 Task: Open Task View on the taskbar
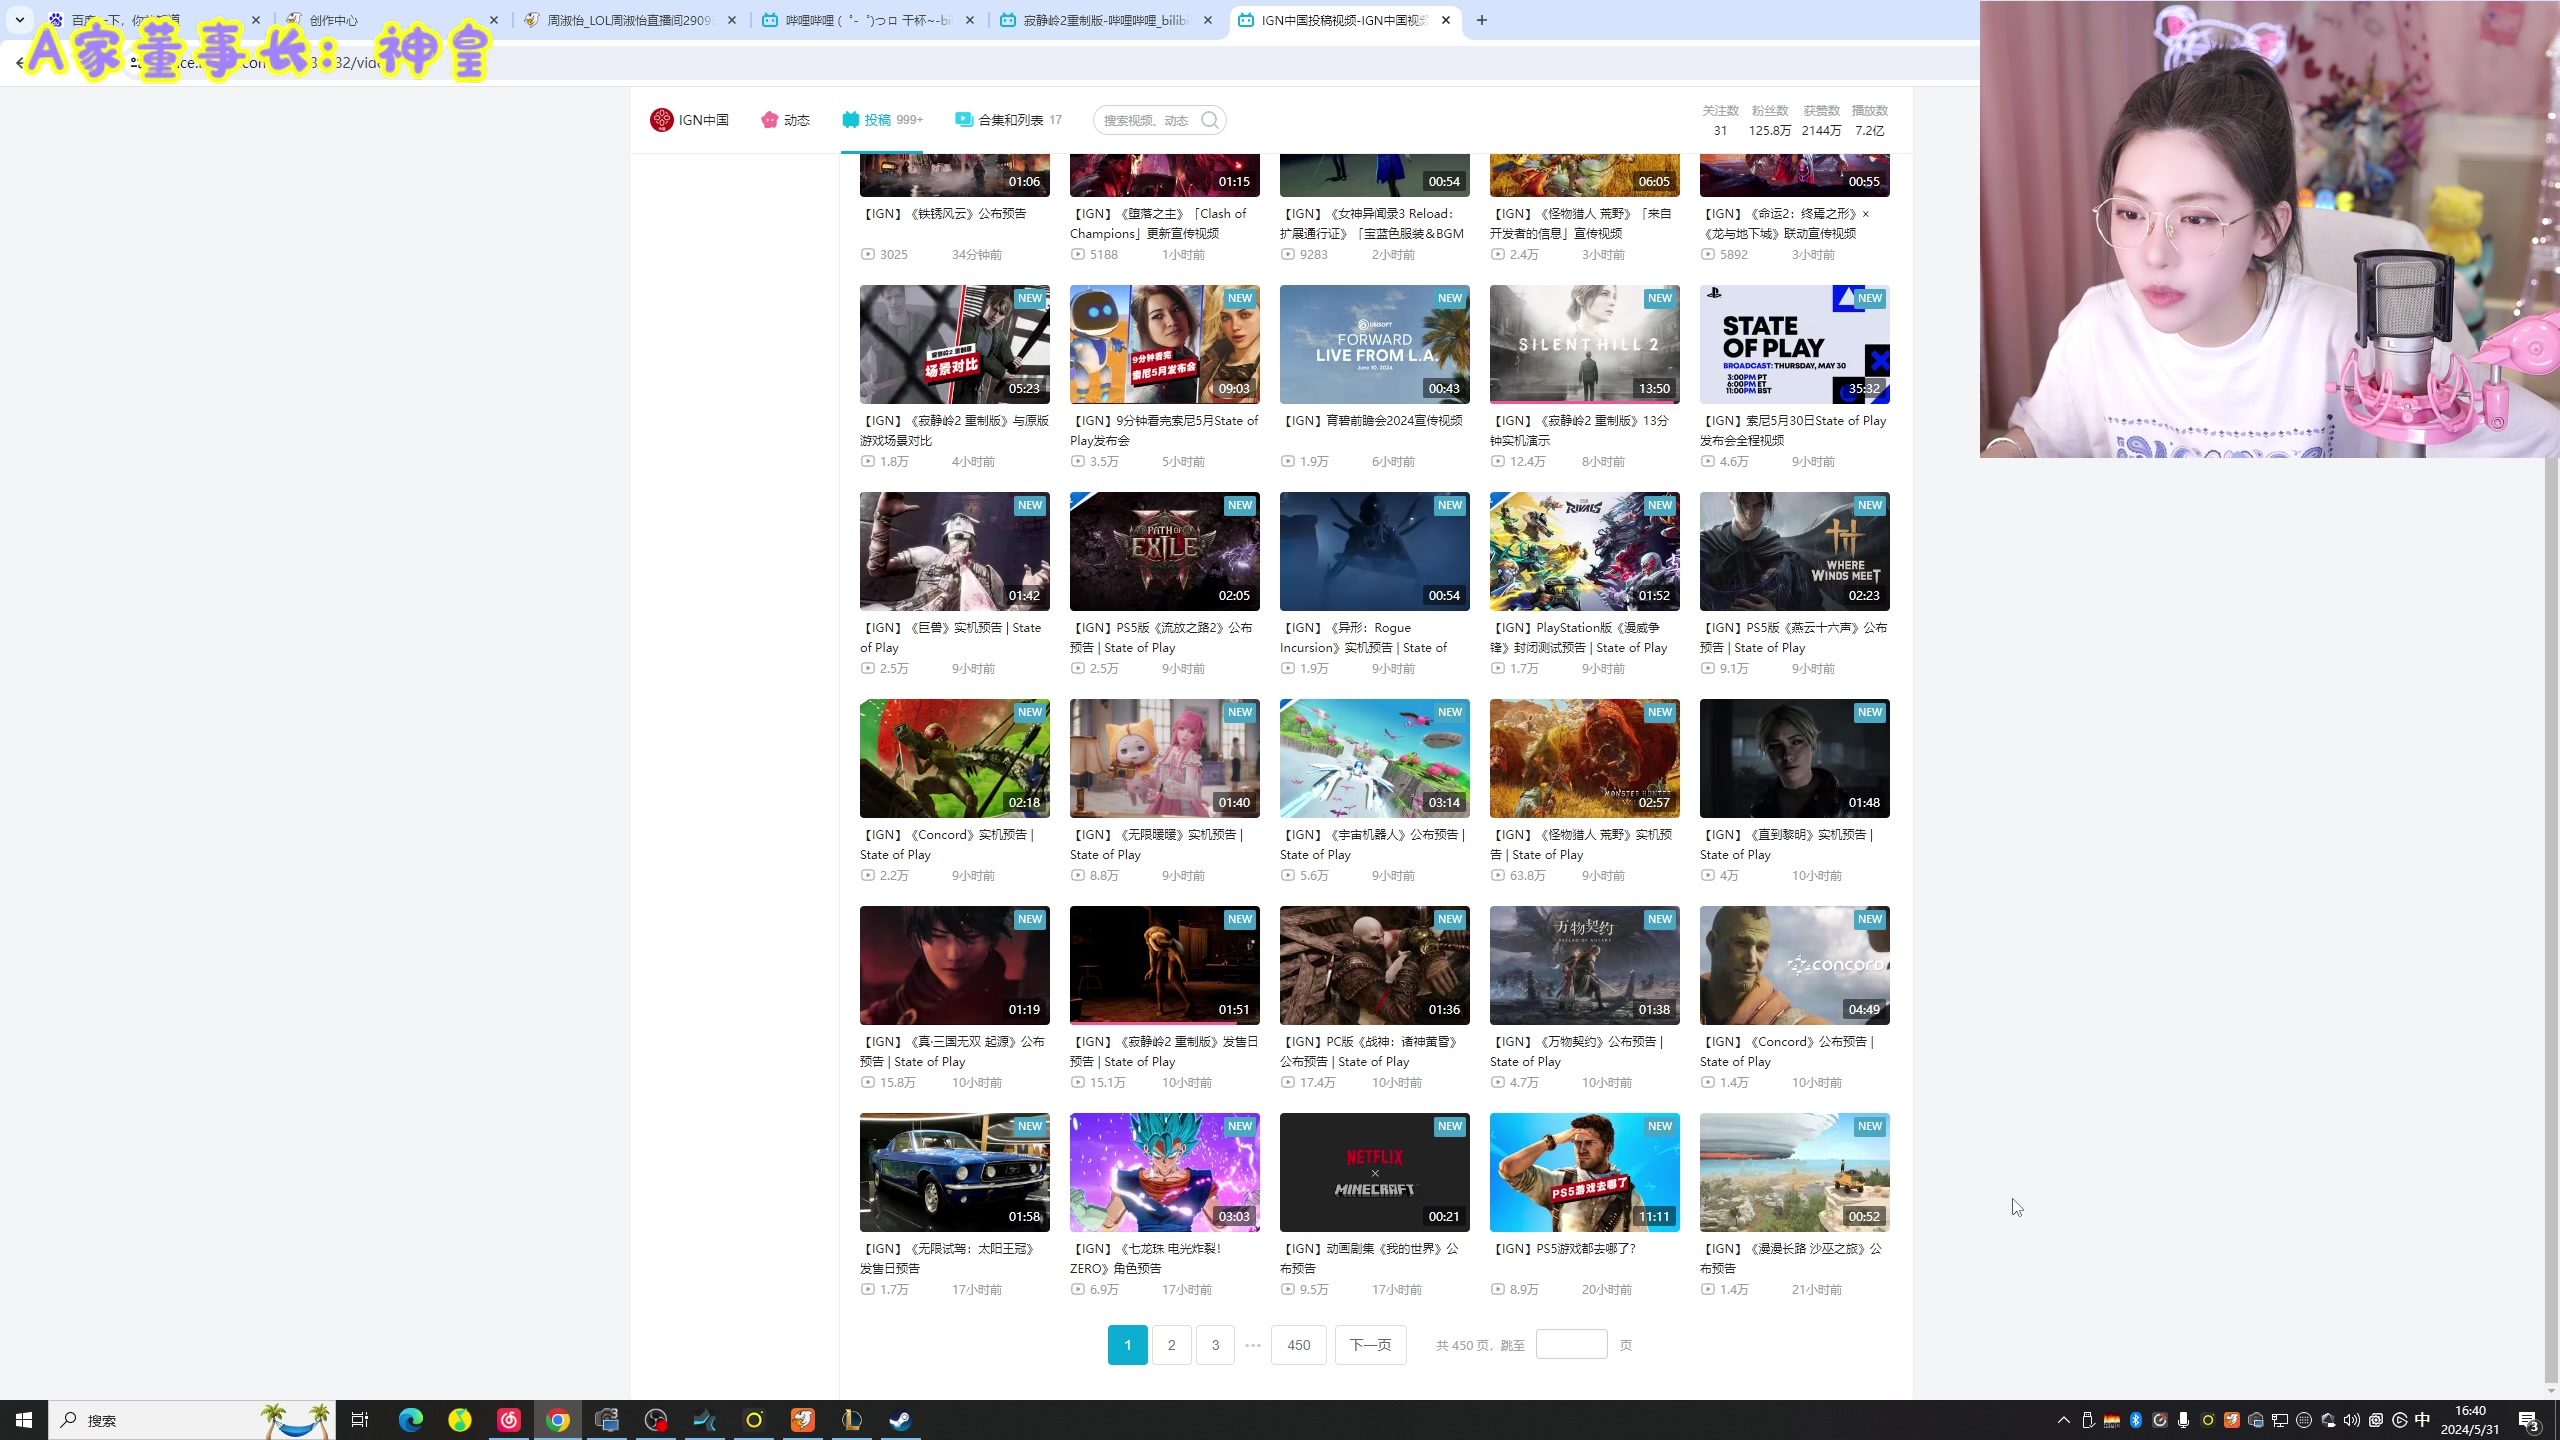tap(360, 1420)
